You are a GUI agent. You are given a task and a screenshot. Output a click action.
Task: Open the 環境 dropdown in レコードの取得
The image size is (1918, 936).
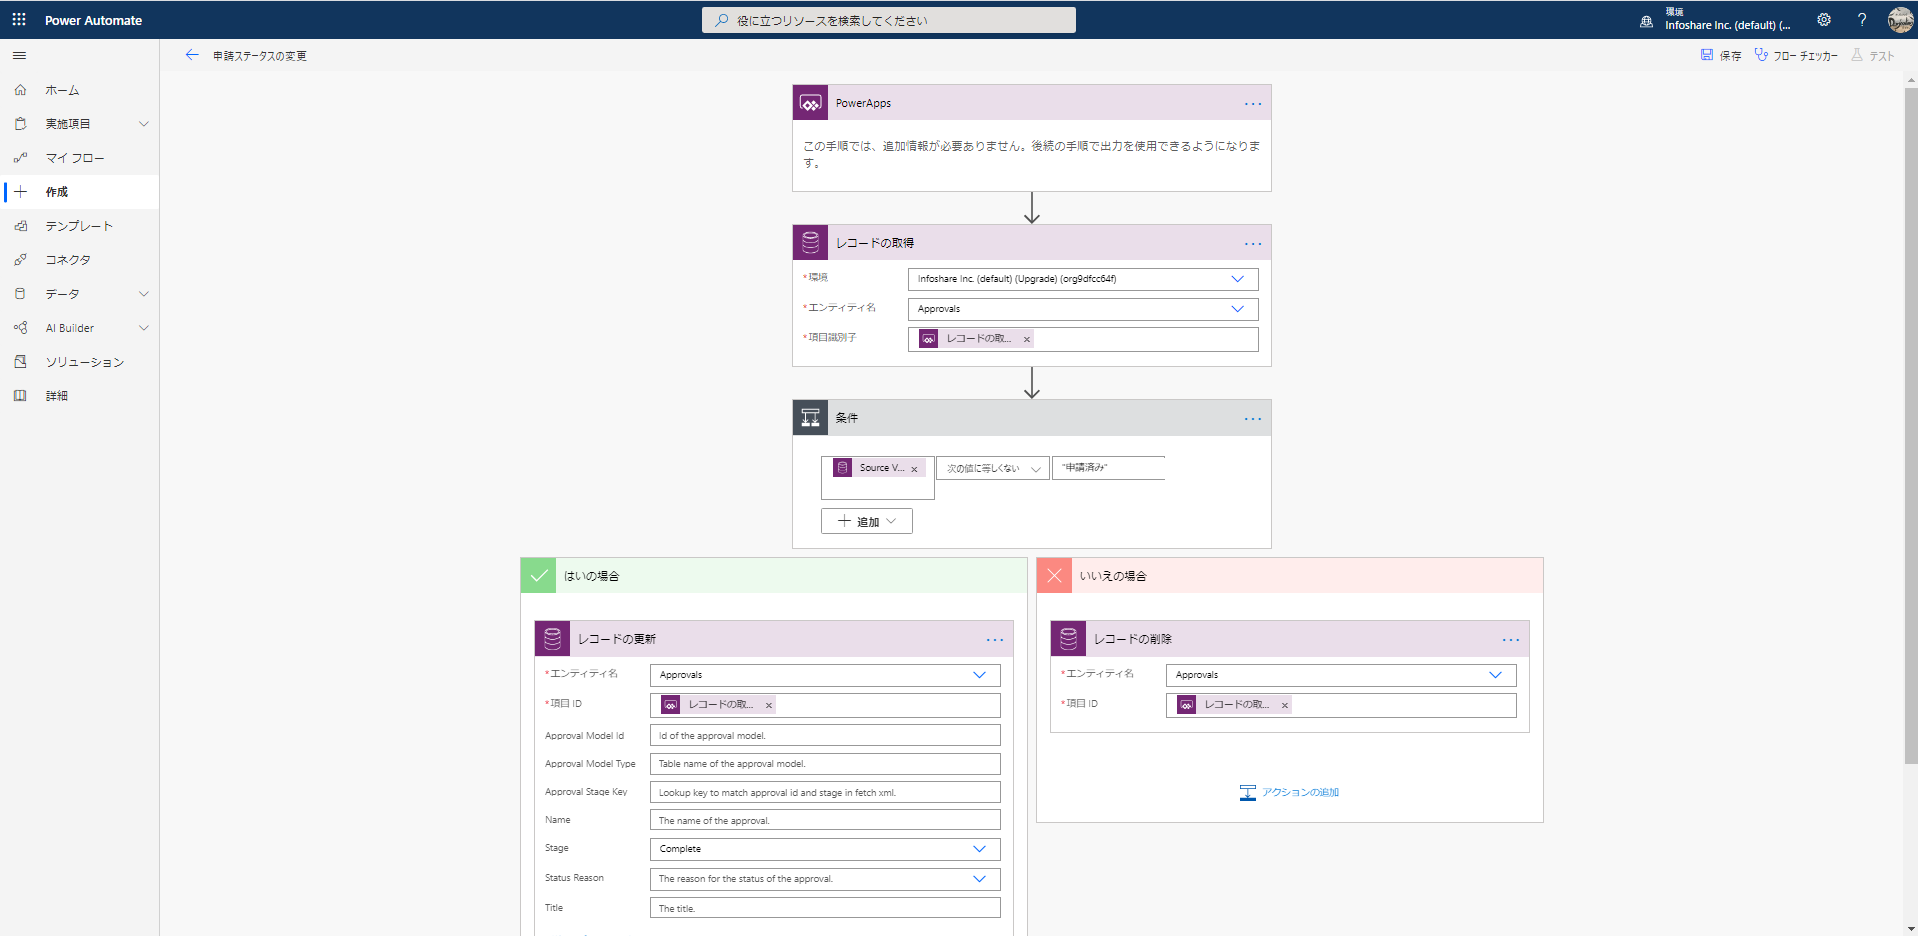1083,279
